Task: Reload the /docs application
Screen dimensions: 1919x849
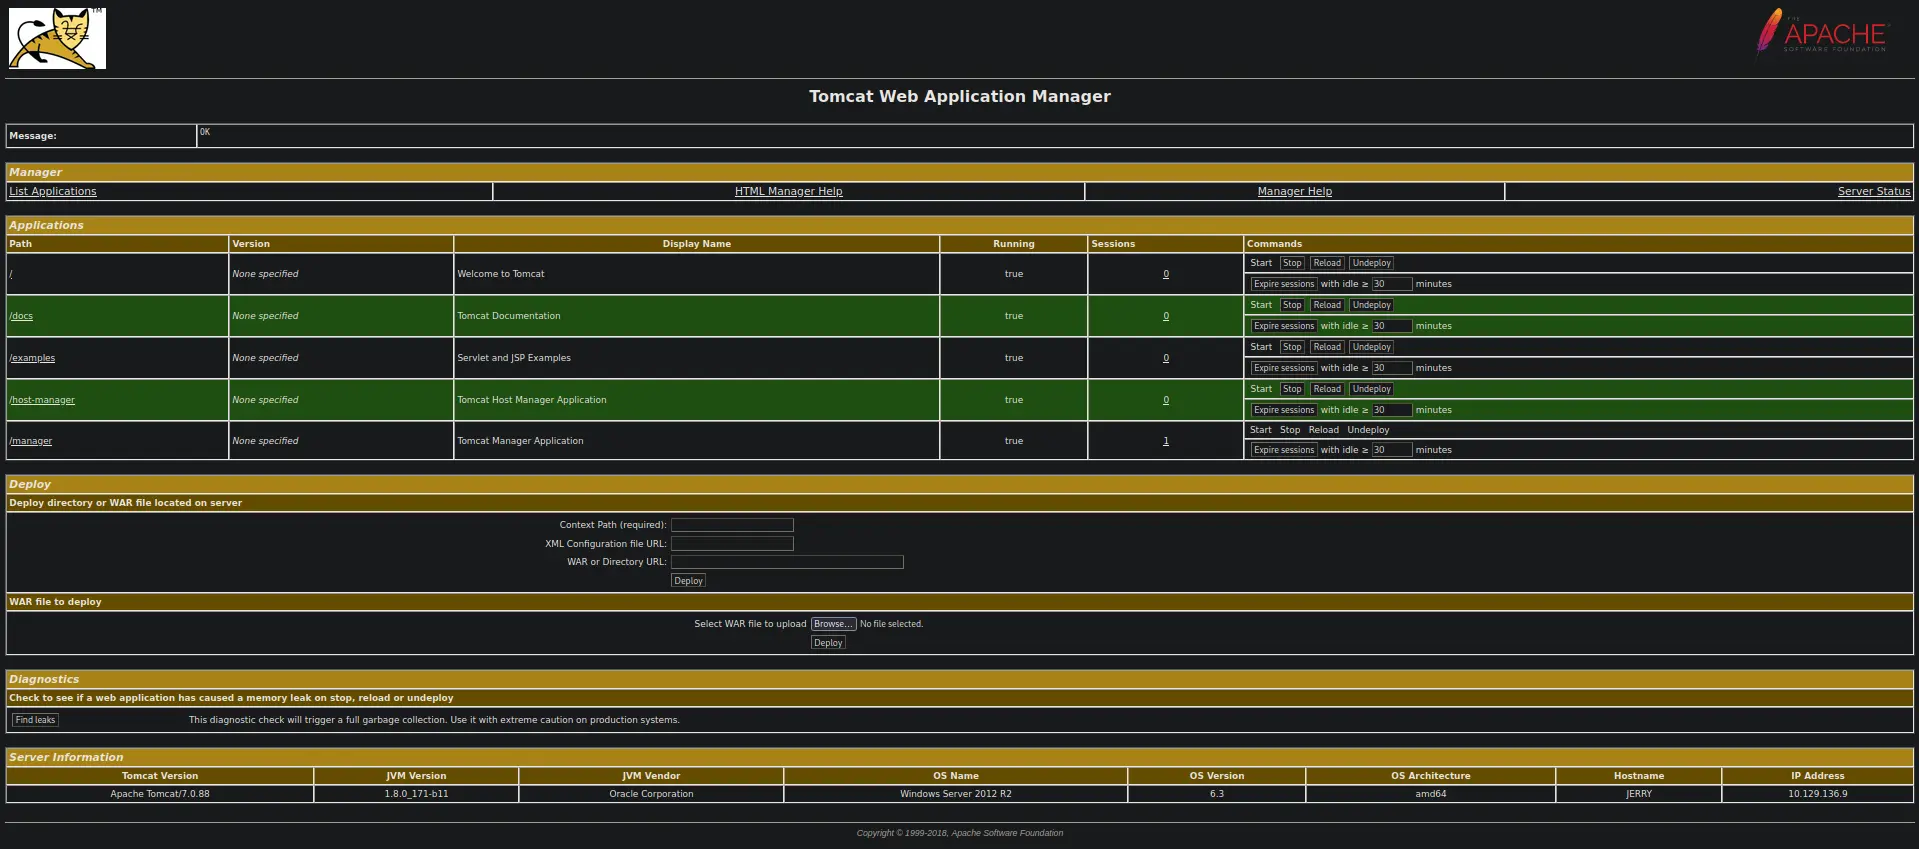Action: point(1327,305)
